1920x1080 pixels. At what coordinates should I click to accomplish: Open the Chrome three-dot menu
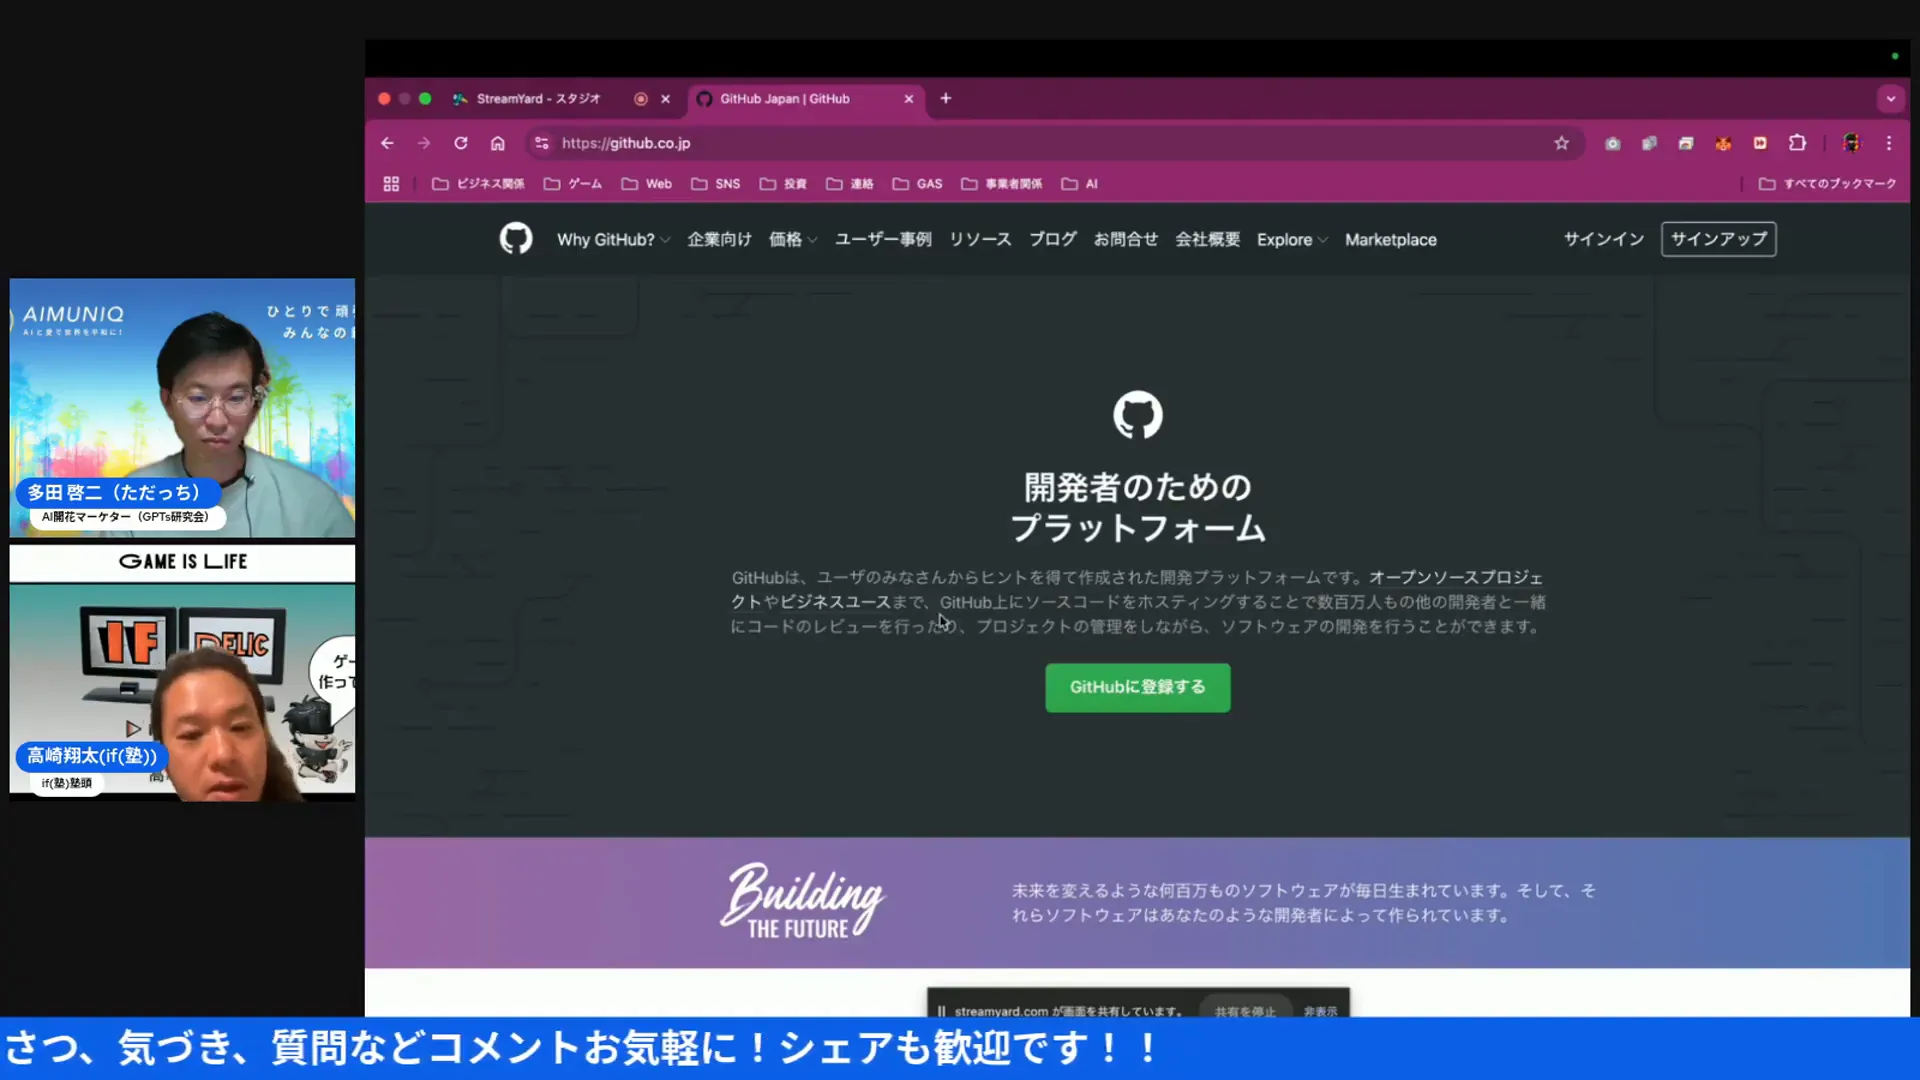[x=1889, y=143]
